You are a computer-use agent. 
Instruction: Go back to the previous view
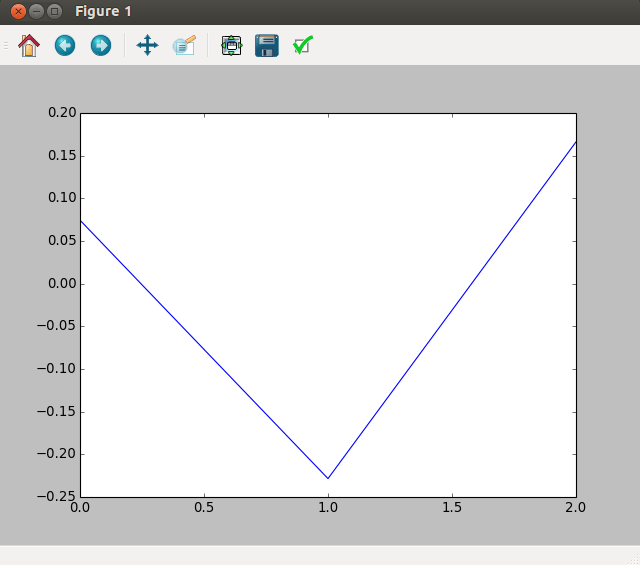coord(65,45)
